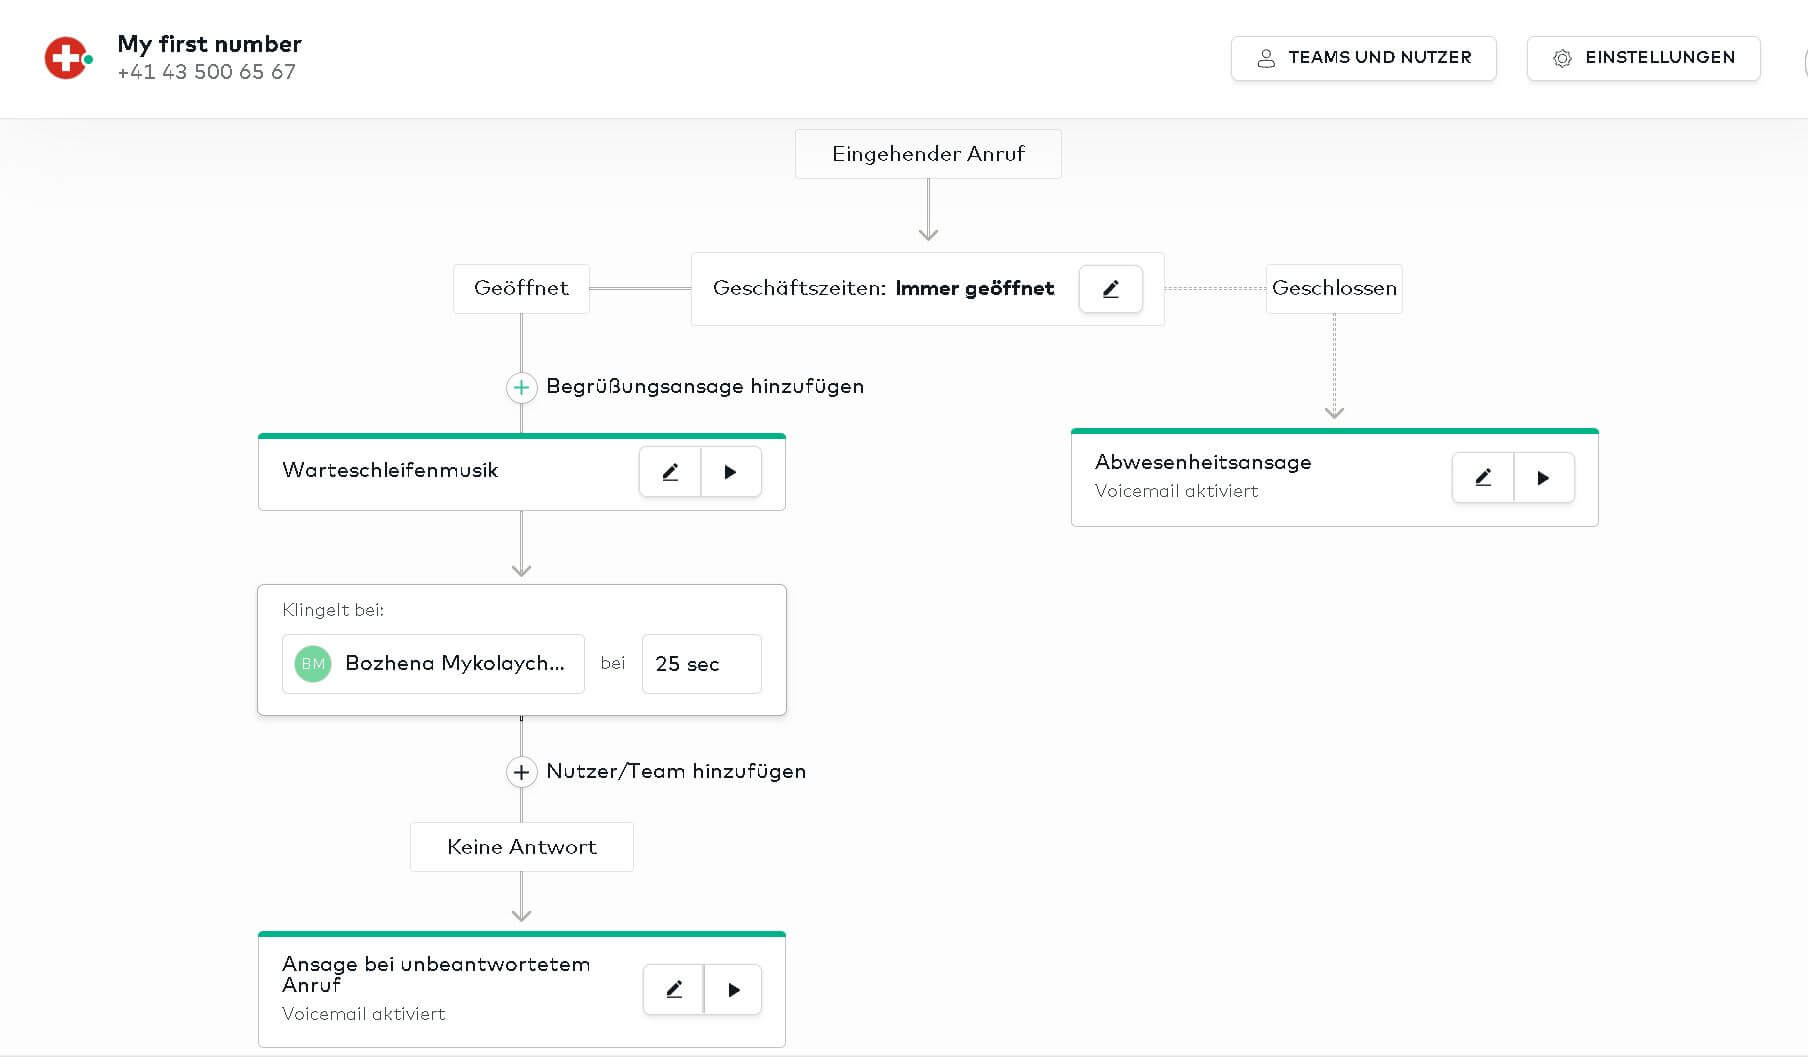Play the Warteschleifenmusik audio

pos(731,472)
